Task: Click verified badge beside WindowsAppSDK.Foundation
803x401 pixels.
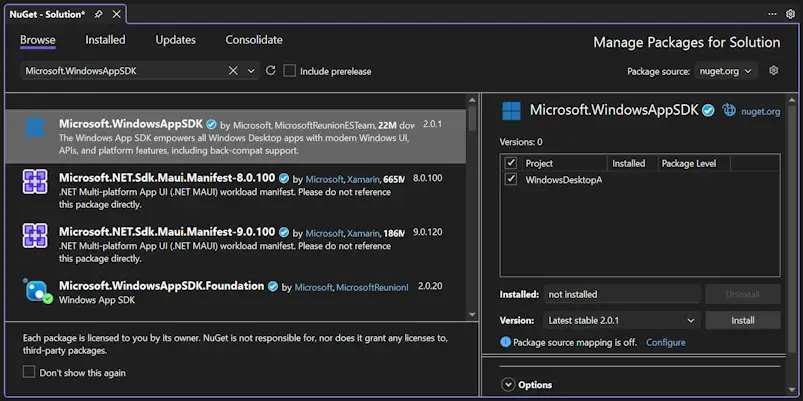Action: [273, 286]
